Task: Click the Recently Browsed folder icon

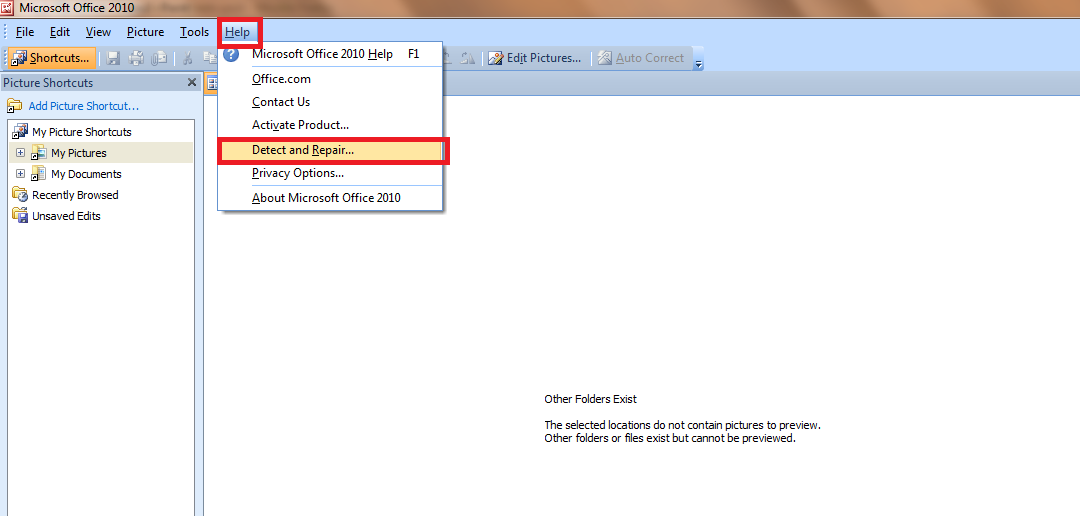Action: click(x=20, y=195)
